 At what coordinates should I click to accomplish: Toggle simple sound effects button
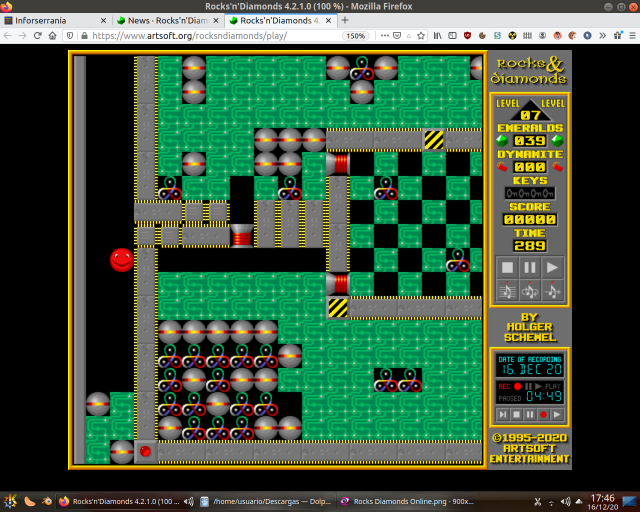point(552,290)
